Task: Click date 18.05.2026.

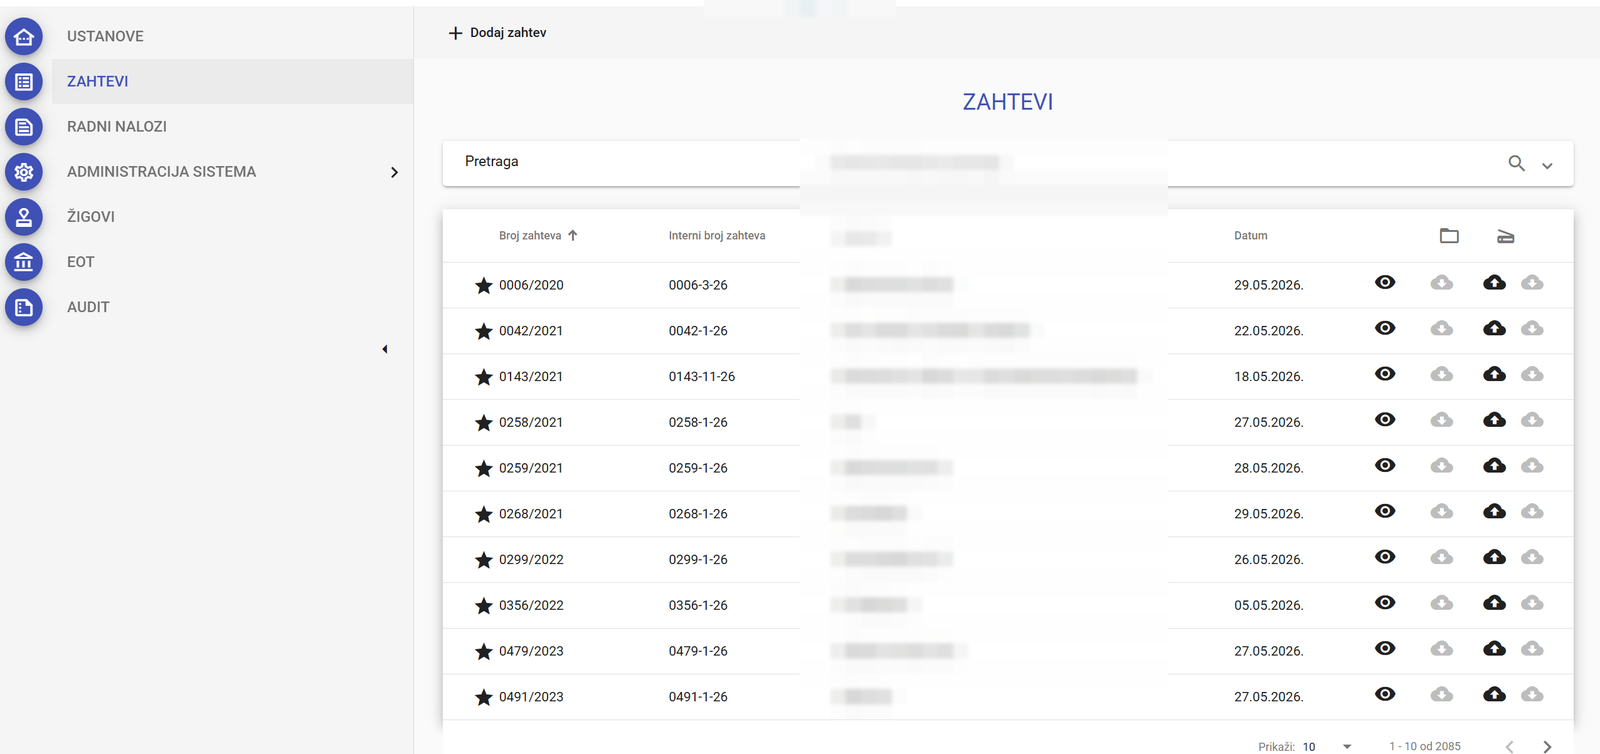Action: pyautogui.click(x=1269, y=377)
